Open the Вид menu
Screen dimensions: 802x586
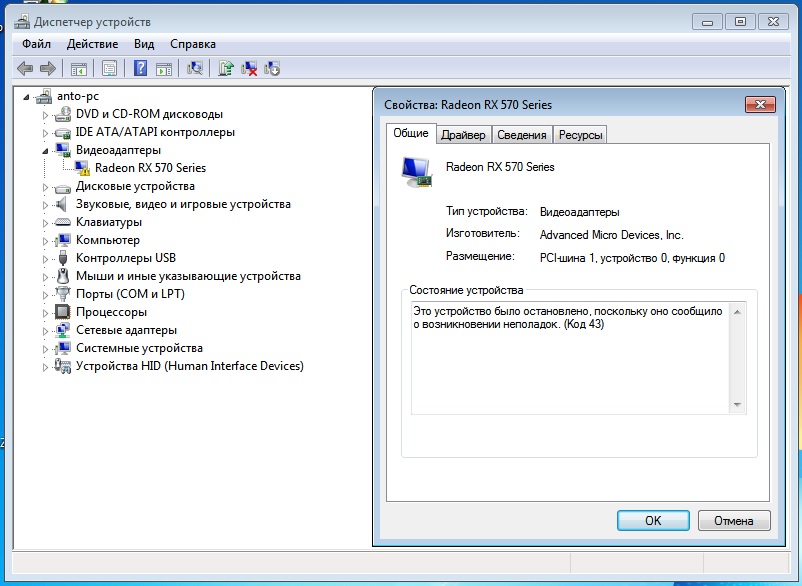(144, 44)
